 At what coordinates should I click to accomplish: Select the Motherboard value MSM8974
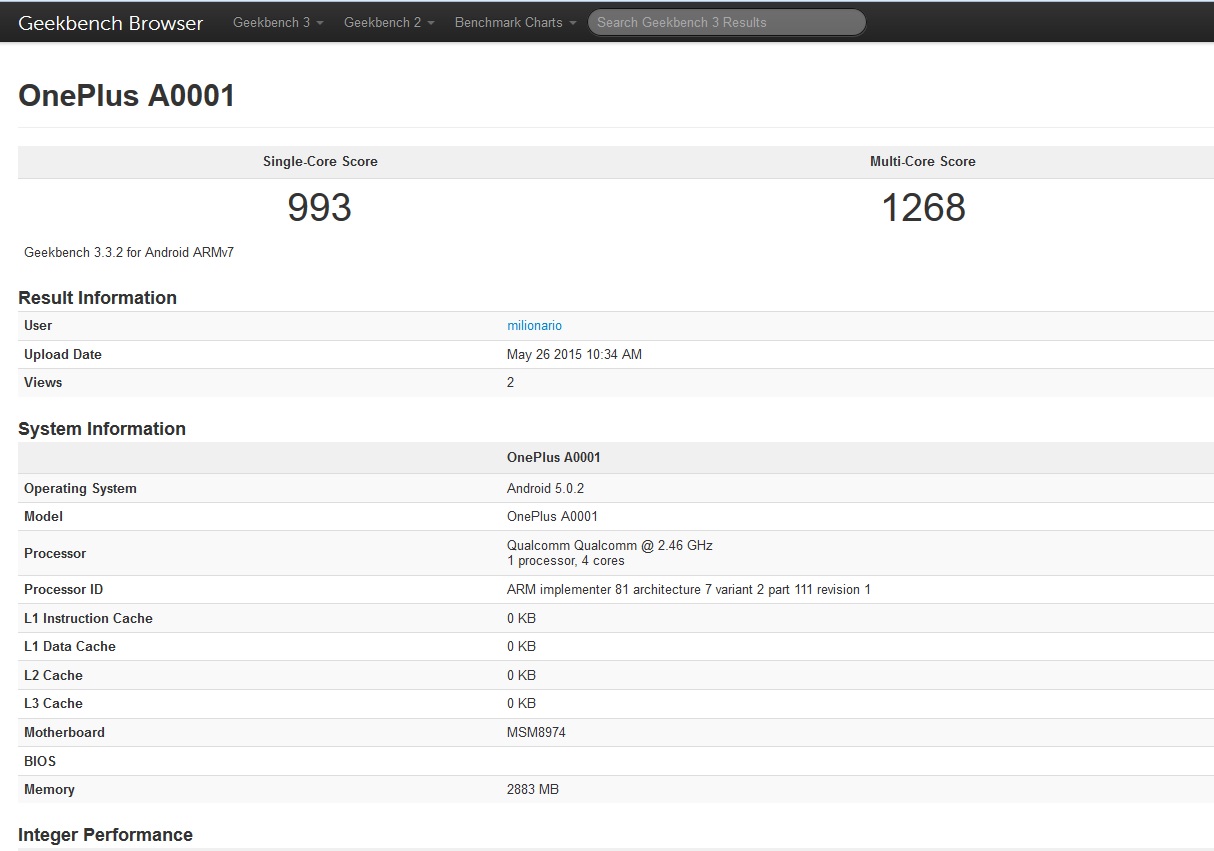tap(536, 733)
